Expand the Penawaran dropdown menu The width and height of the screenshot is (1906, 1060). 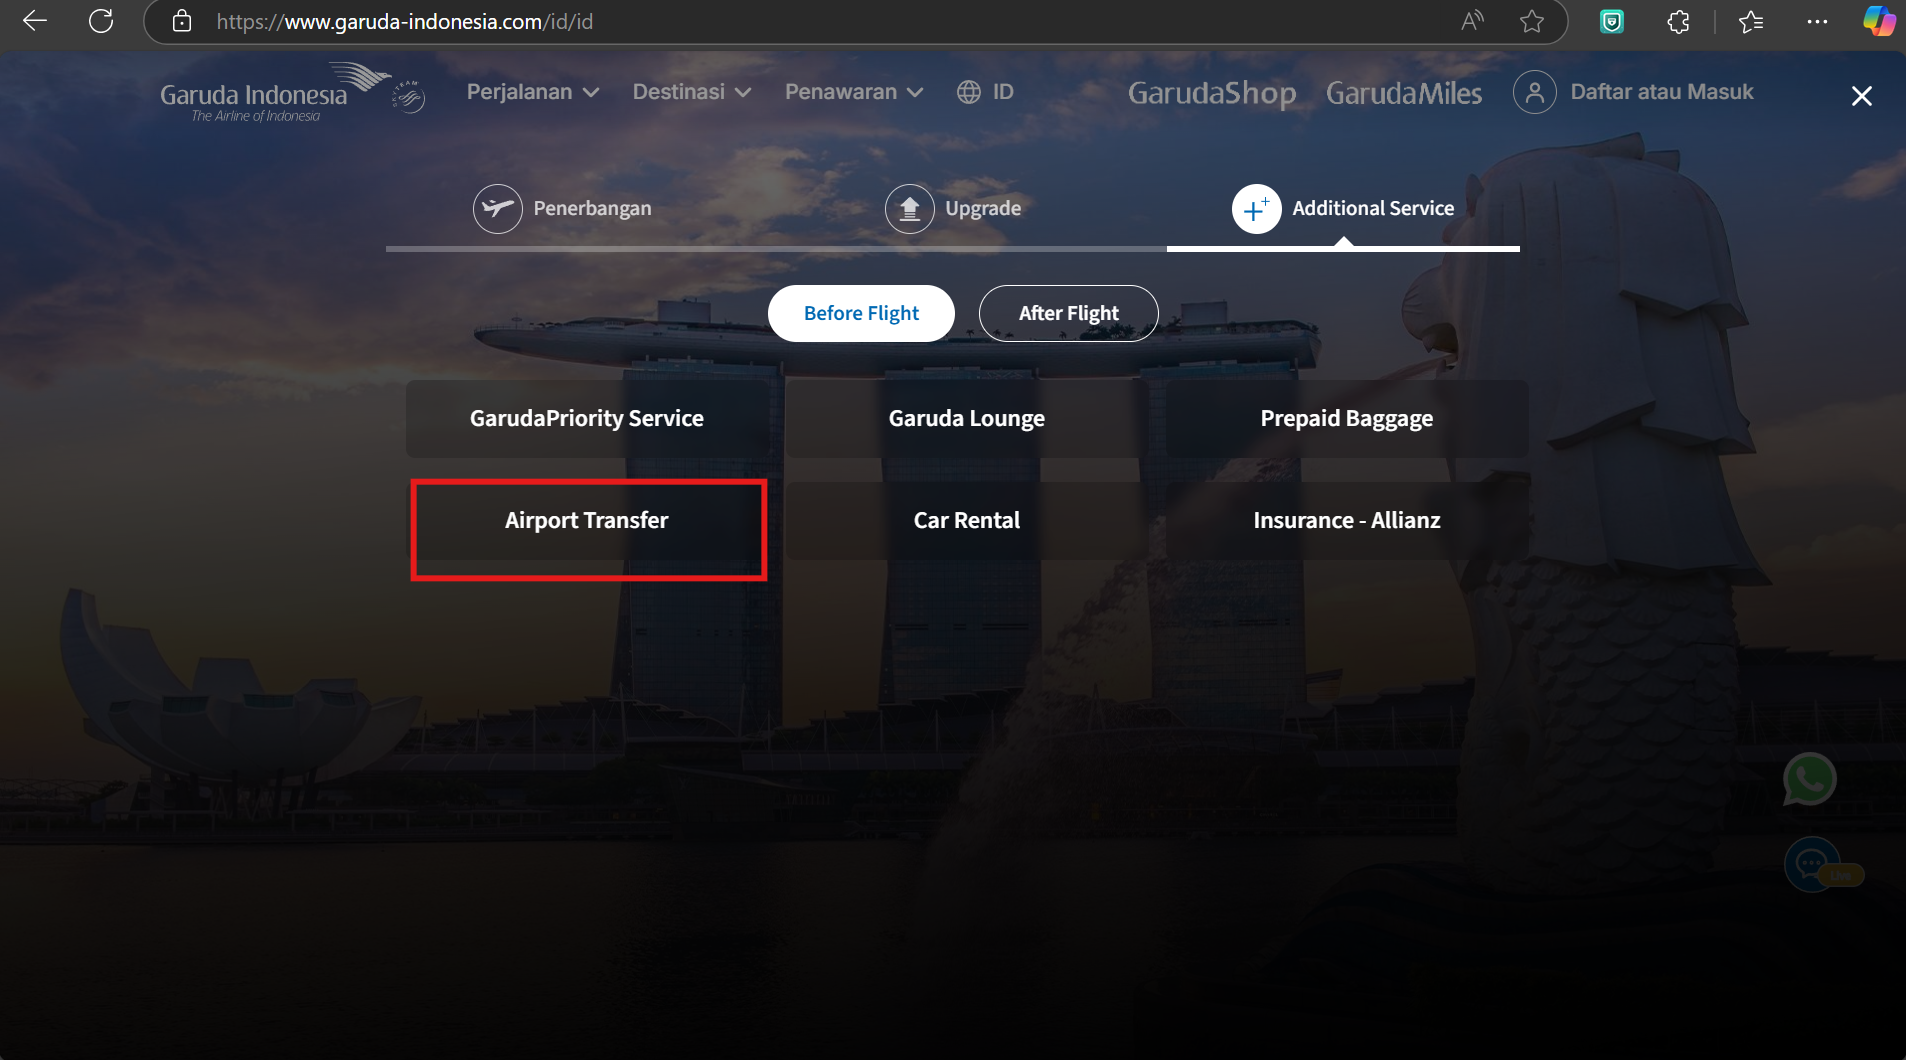point(853,92)
